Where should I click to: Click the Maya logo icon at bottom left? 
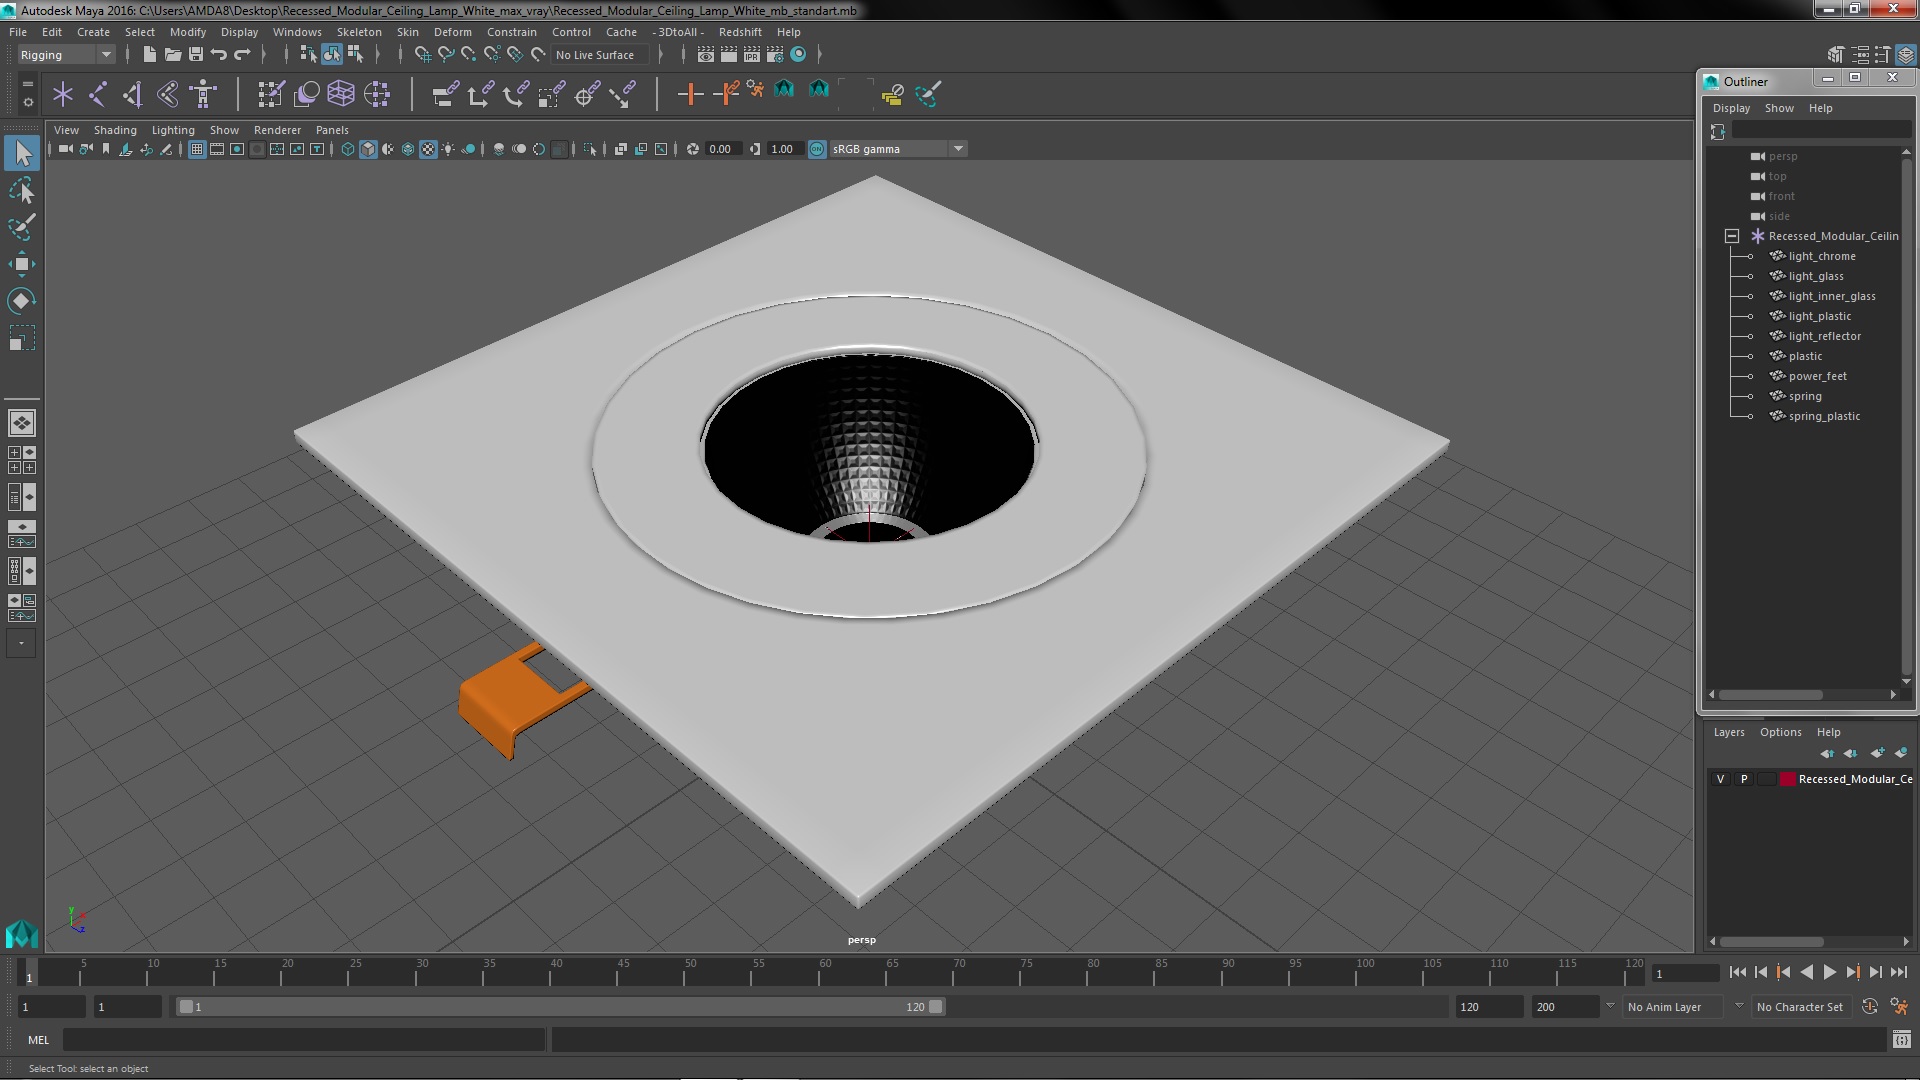pos(22,934)
